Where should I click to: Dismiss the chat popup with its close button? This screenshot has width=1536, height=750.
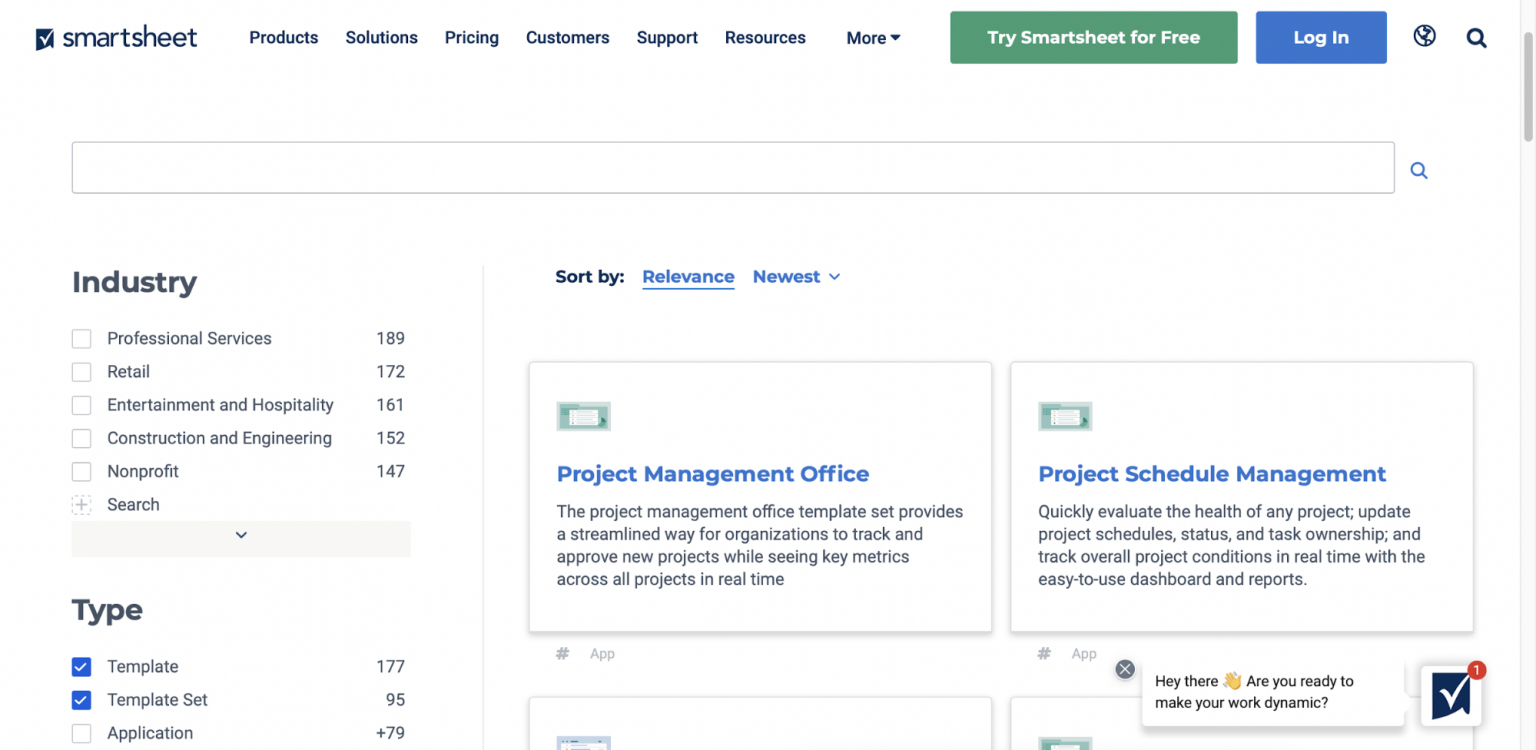[1124, 669]
